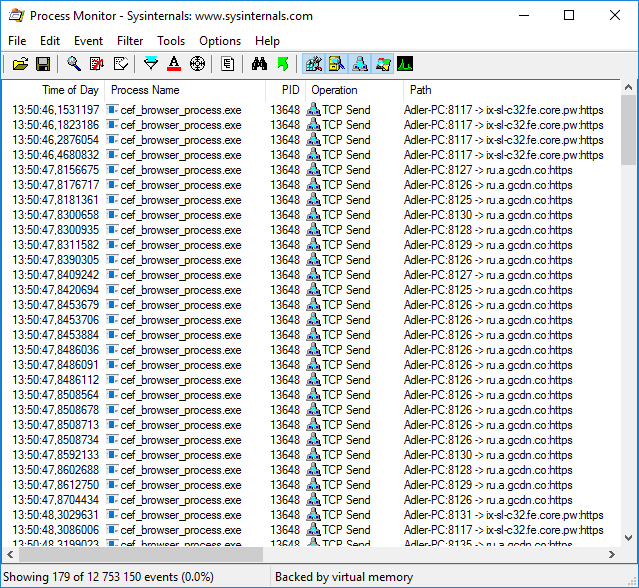Click TCP Send operation in 13:50:48,3086006 row
Viewport: 639px width, 588px height.
coord(346,530)
